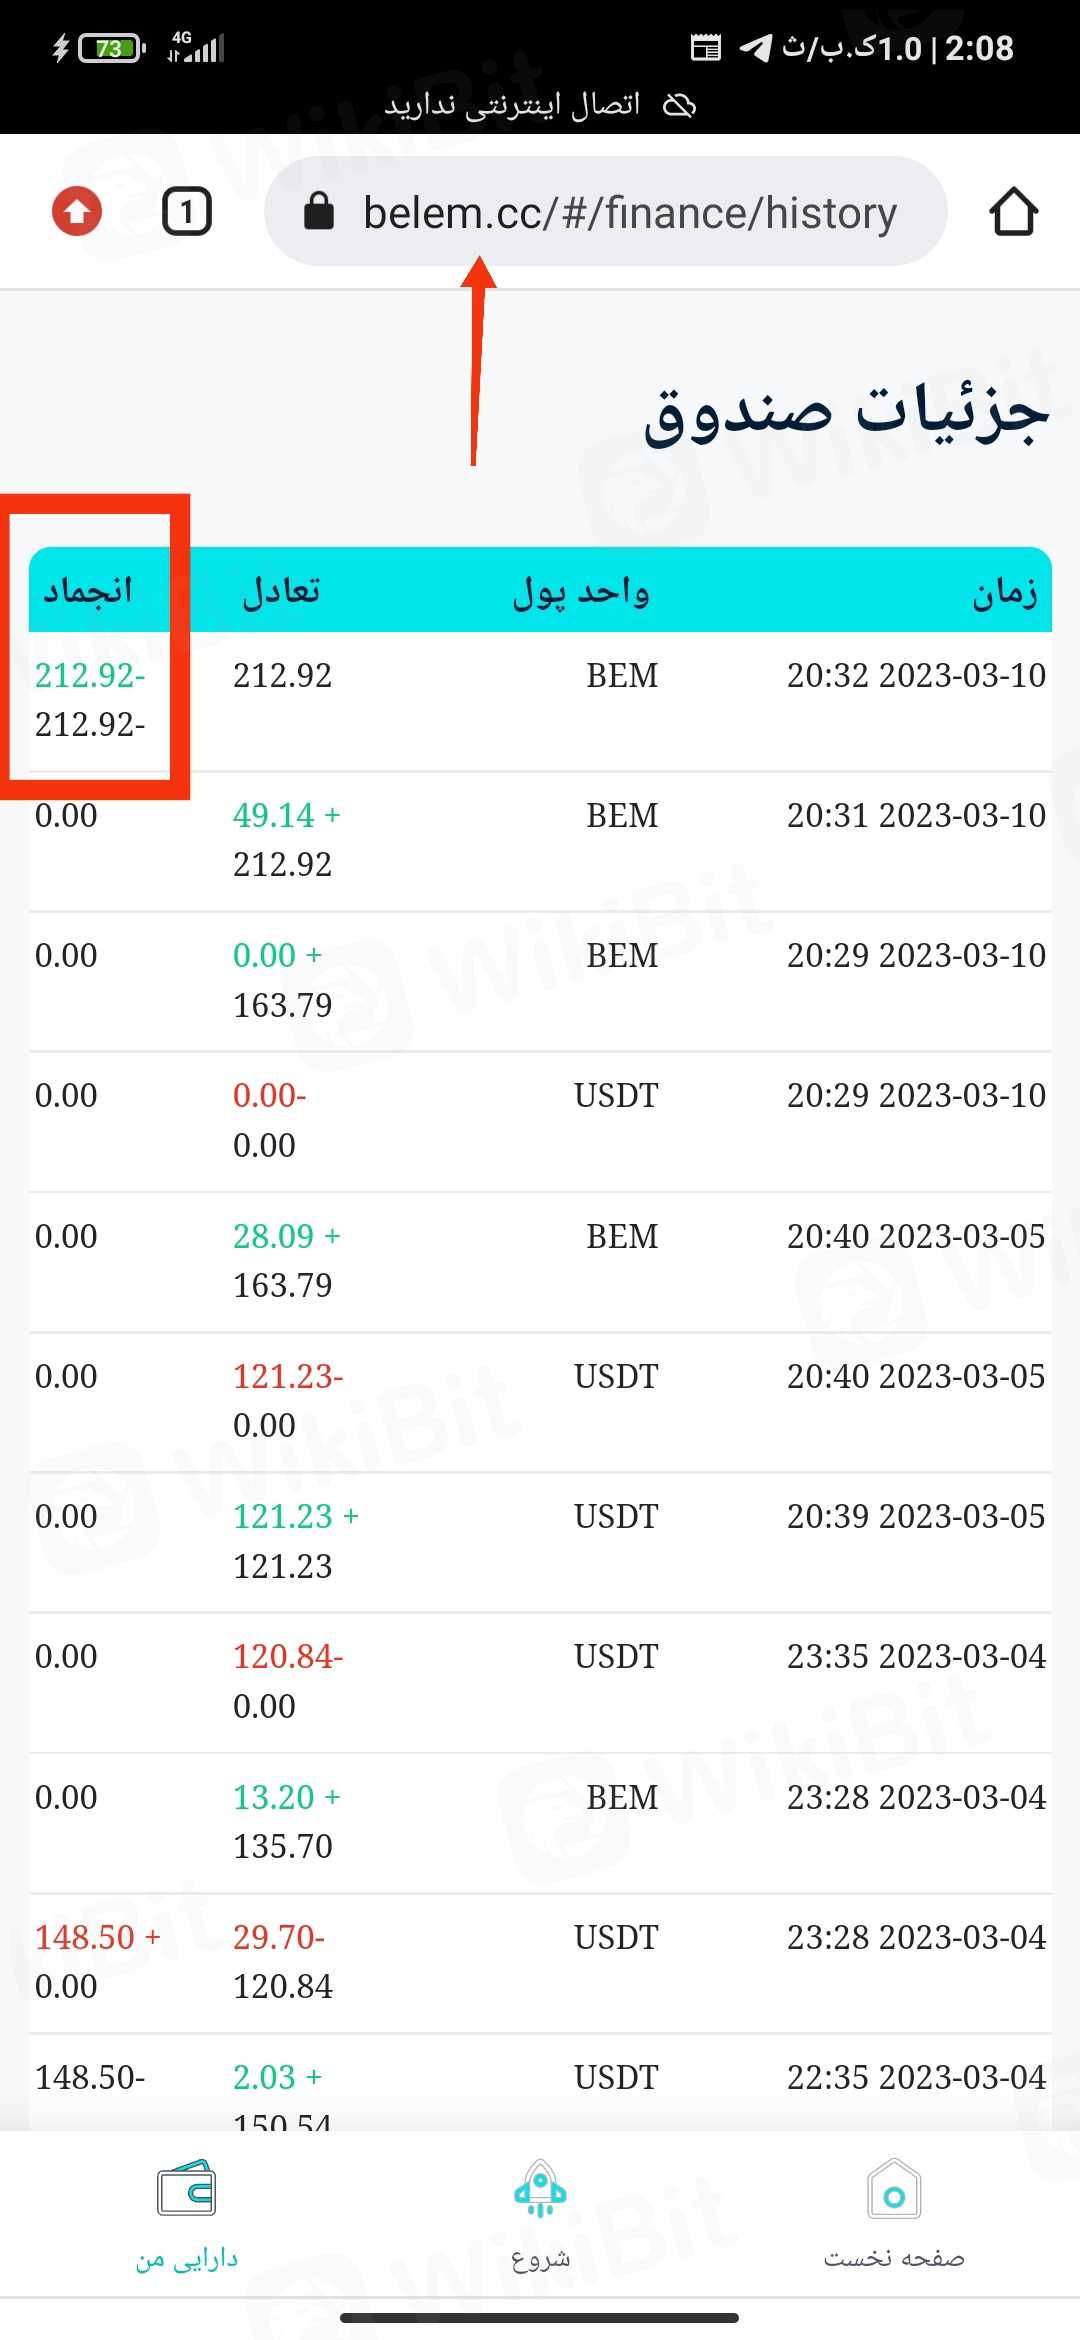Tap the rocket start icon
Image resolution: width=1080 pixels, height=2340 pixels.
click(540, 2190)
